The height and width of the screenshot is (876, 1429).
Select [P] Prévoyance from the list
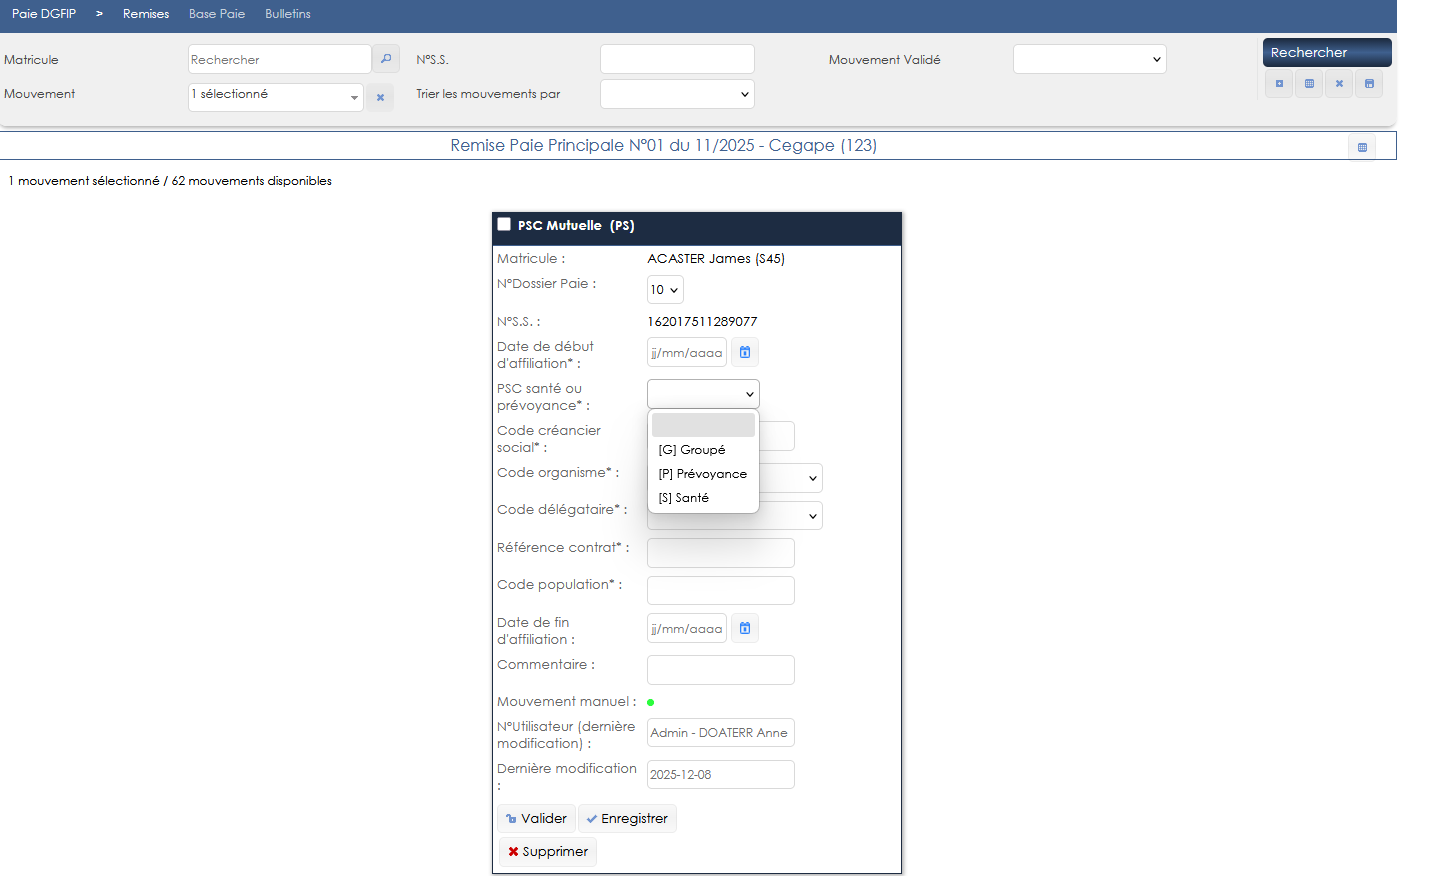[702, 474]
